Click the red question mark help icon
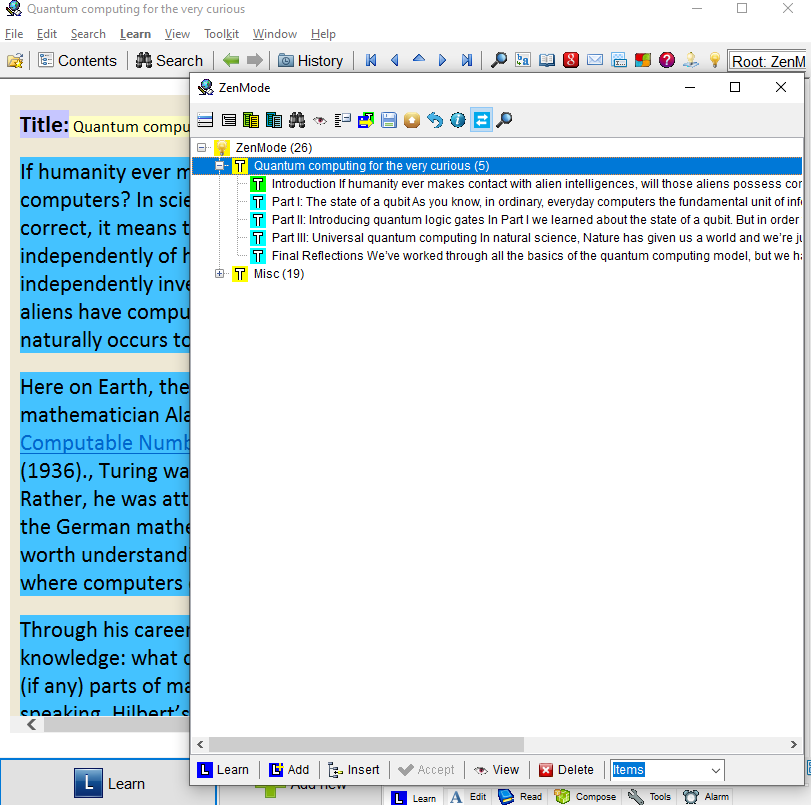Screen dimensions: 811x805 tap(667, 60)
